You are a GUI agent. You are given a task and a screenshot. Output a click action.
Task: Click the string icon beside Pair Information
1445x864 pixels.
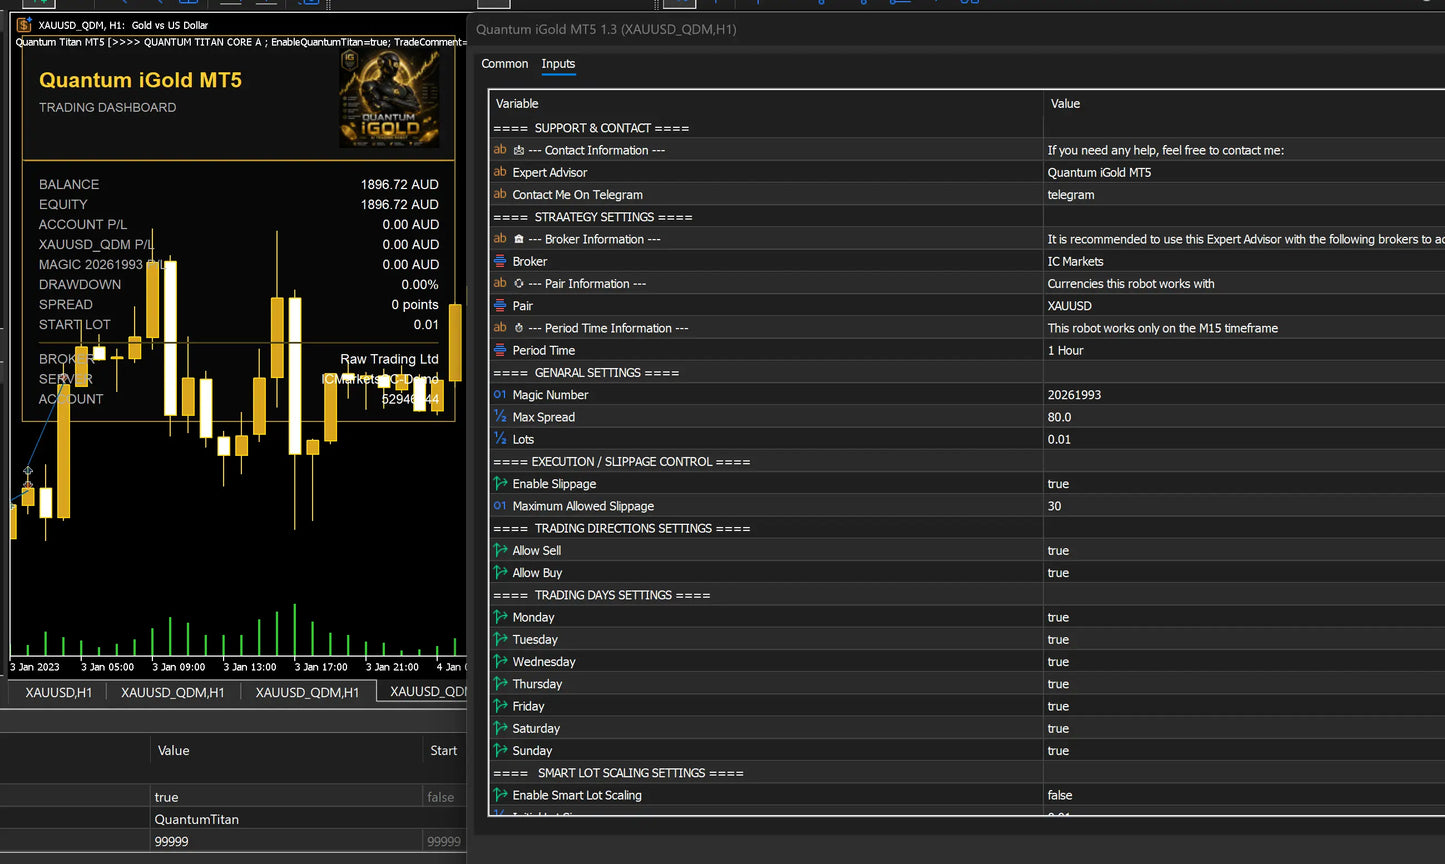pos(500,283)
